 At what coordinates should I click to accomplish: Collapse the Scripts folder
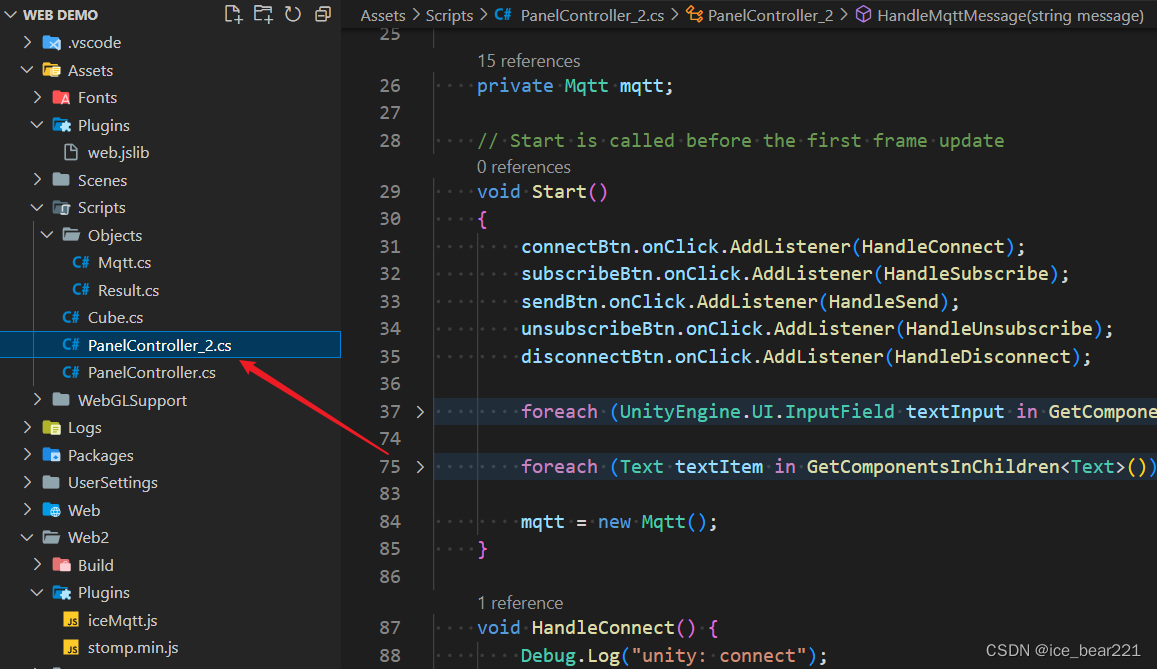coord(38,207)
